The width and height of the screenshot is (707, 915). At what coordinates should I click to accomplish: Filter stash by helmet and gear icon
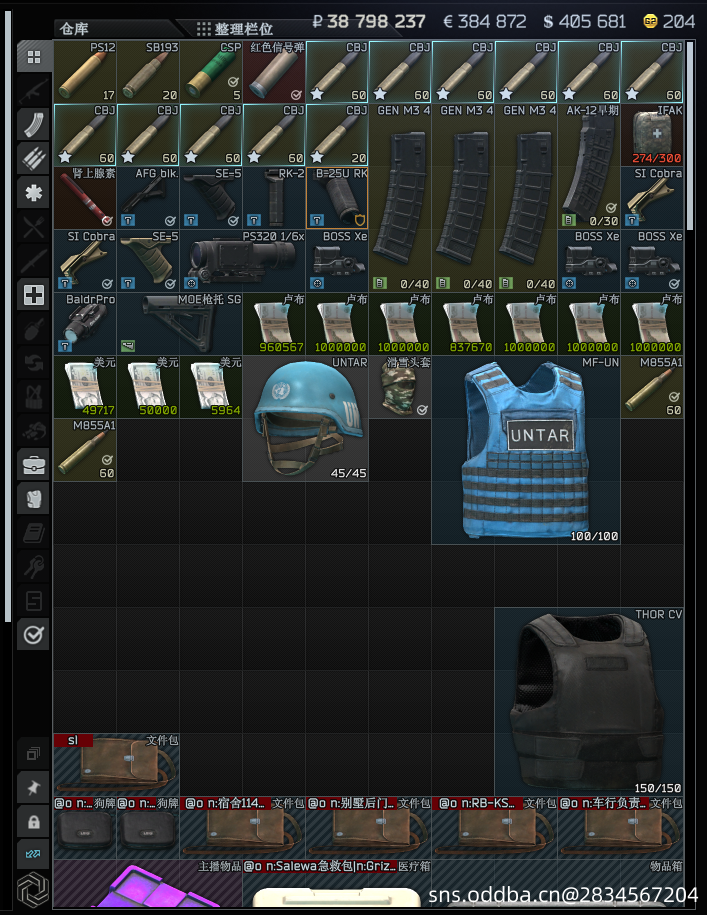(34, 431)
